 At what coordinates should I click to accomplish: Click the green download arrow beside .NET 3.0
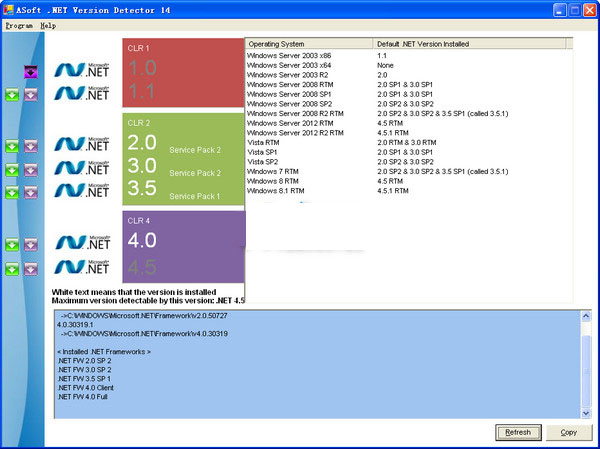(12, 170)
